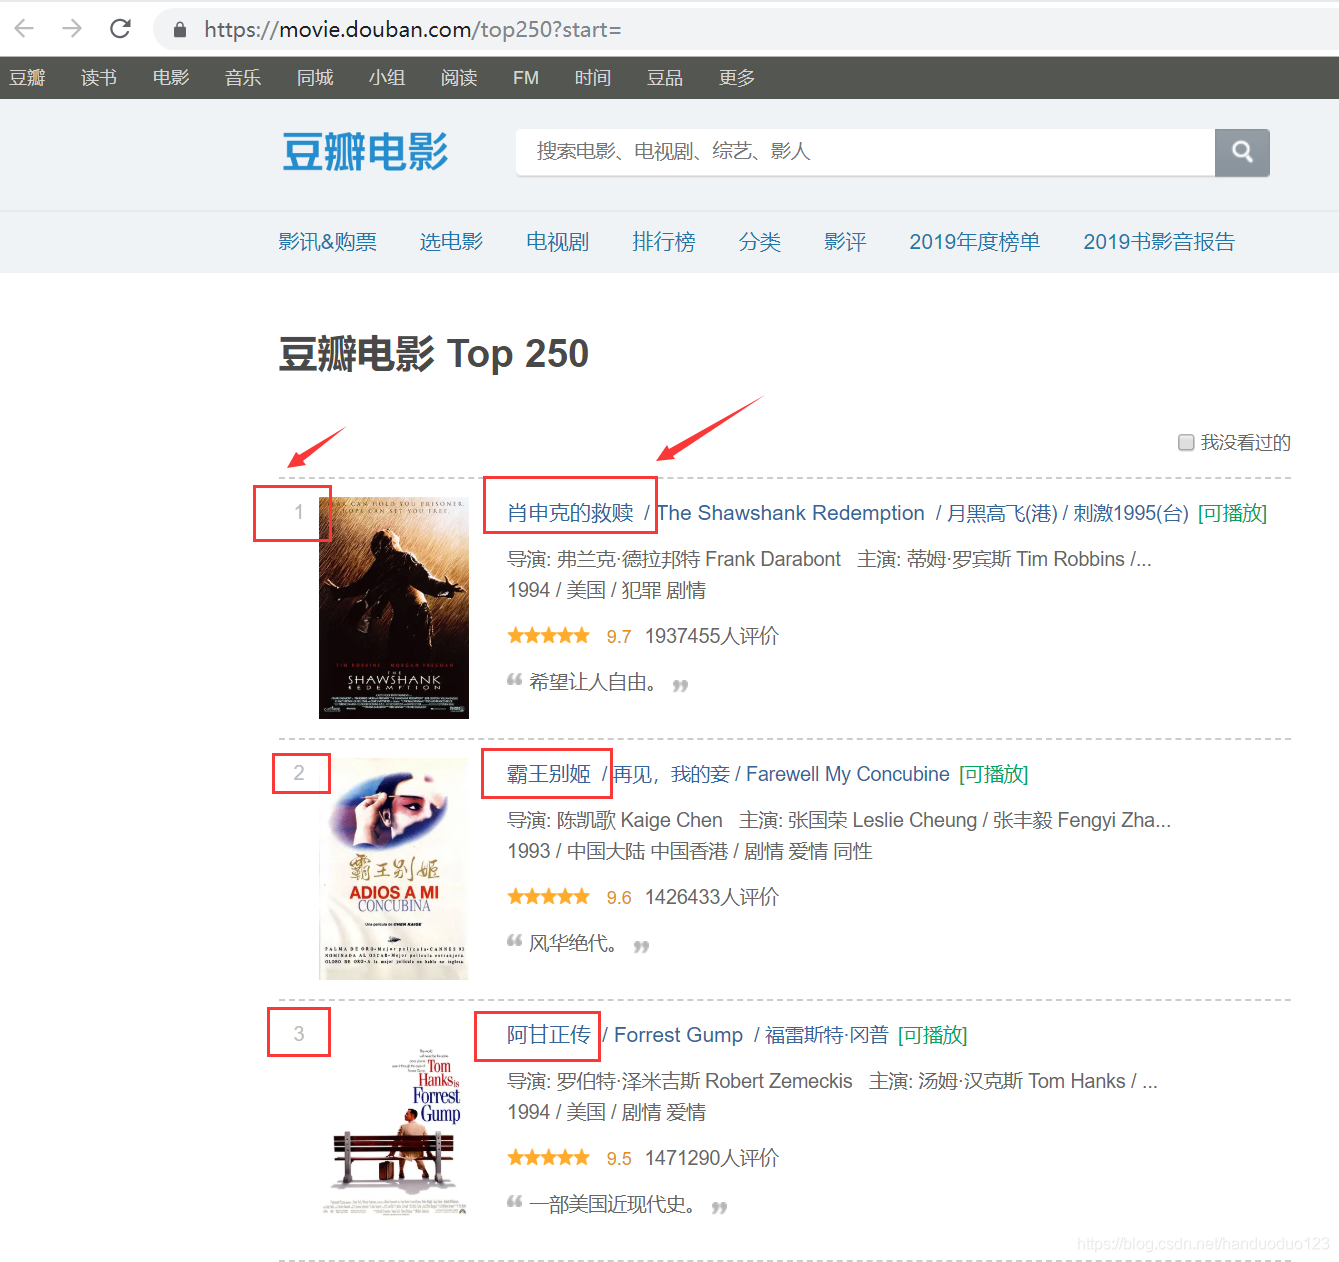Open 音乐 in the top bar
Image resolution: width=1339 pixels, height=1262 pixels.
[243, 78]
